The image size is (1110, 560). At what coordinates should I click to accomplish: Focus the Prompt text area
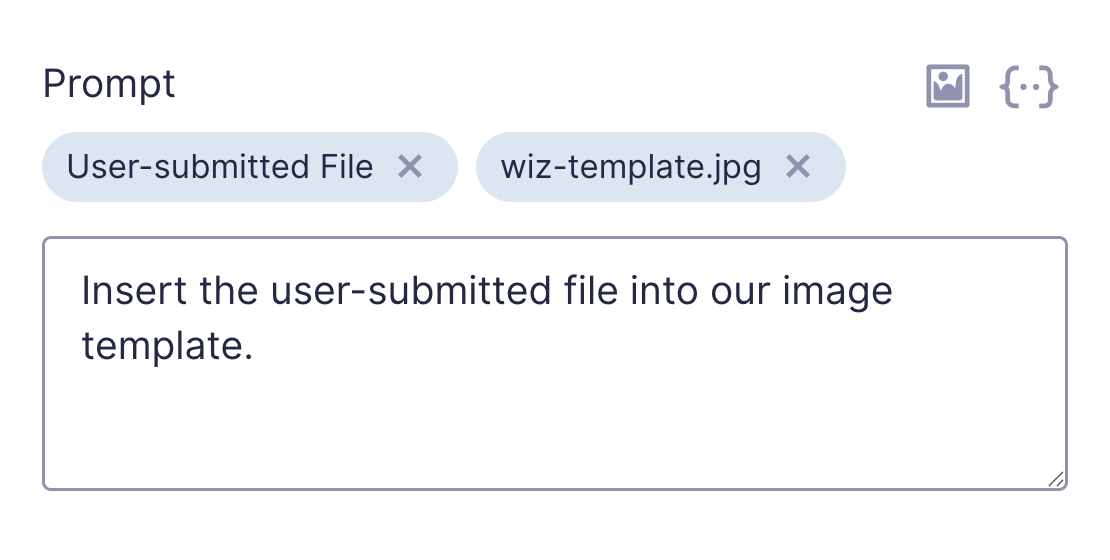pos(555,363)
